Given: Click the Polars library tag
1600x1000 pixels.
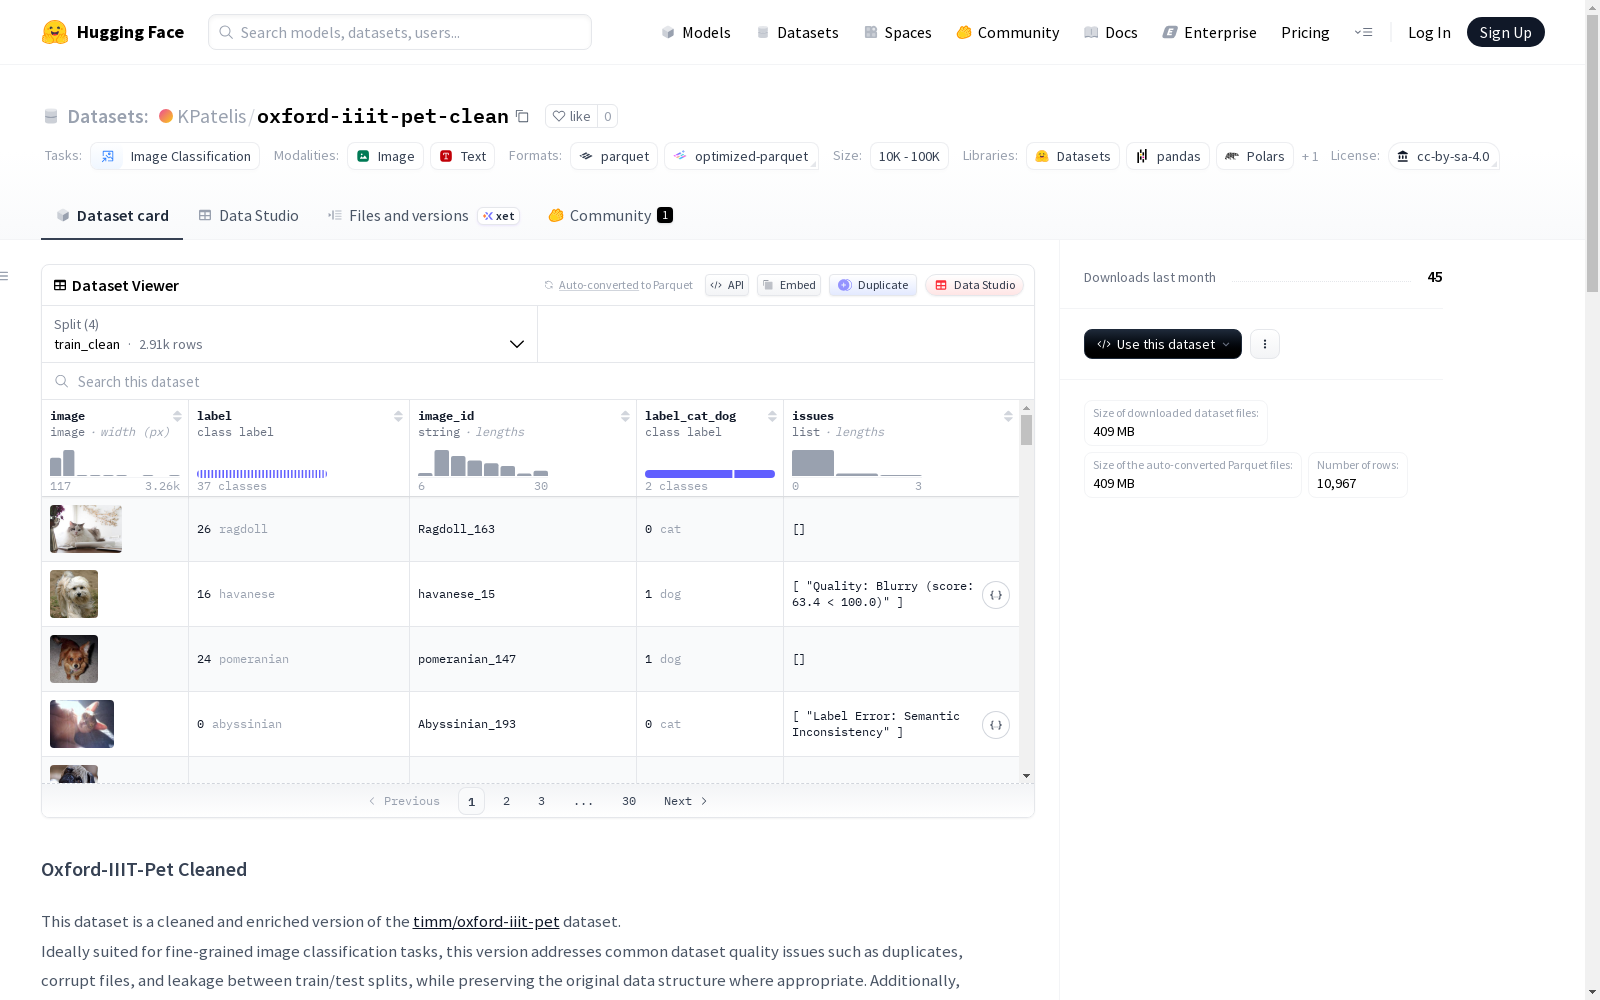Looking at the screenshot, I should point(1255,156).
